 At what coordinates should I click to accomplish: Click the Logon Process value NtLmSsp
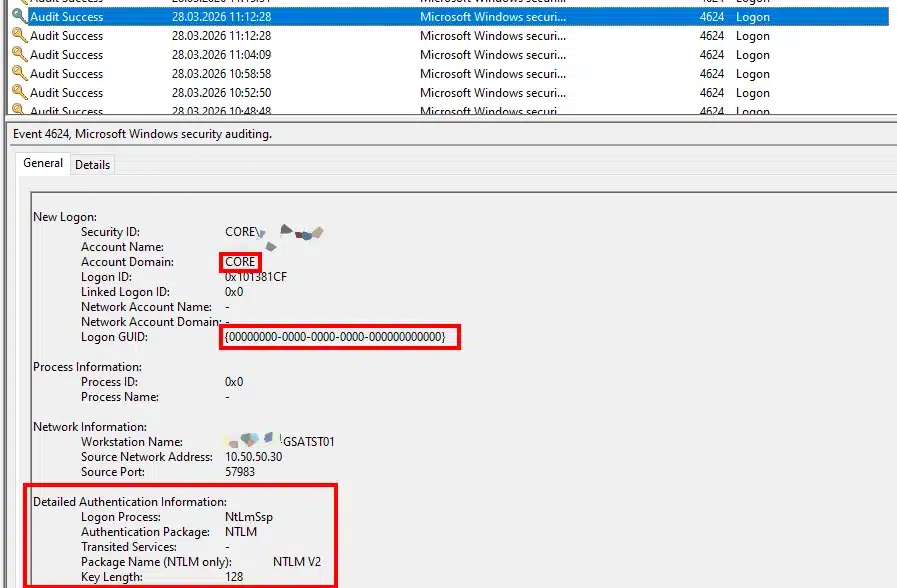point(248,517)
